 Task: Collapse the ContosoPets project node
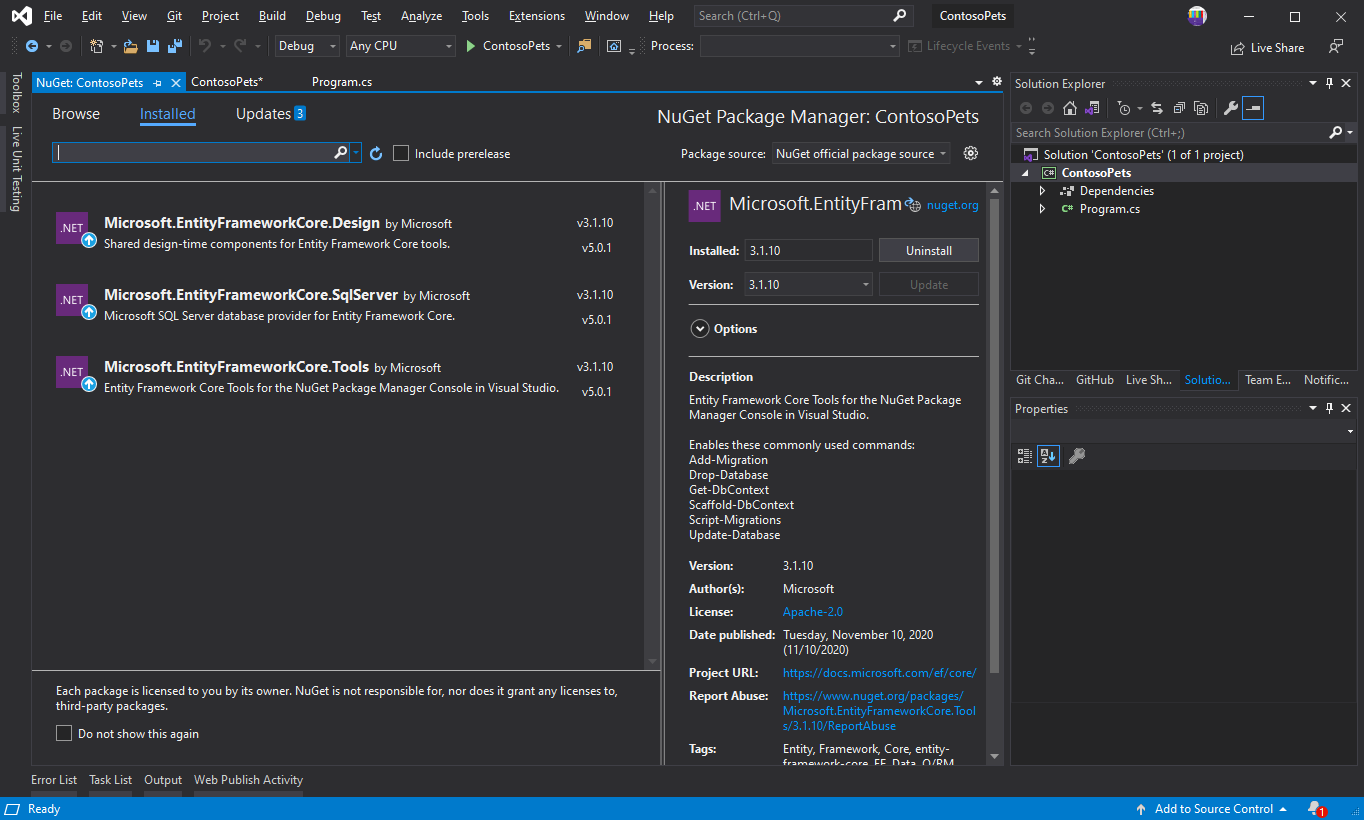pyautogui.click(x=1025, y=173)
